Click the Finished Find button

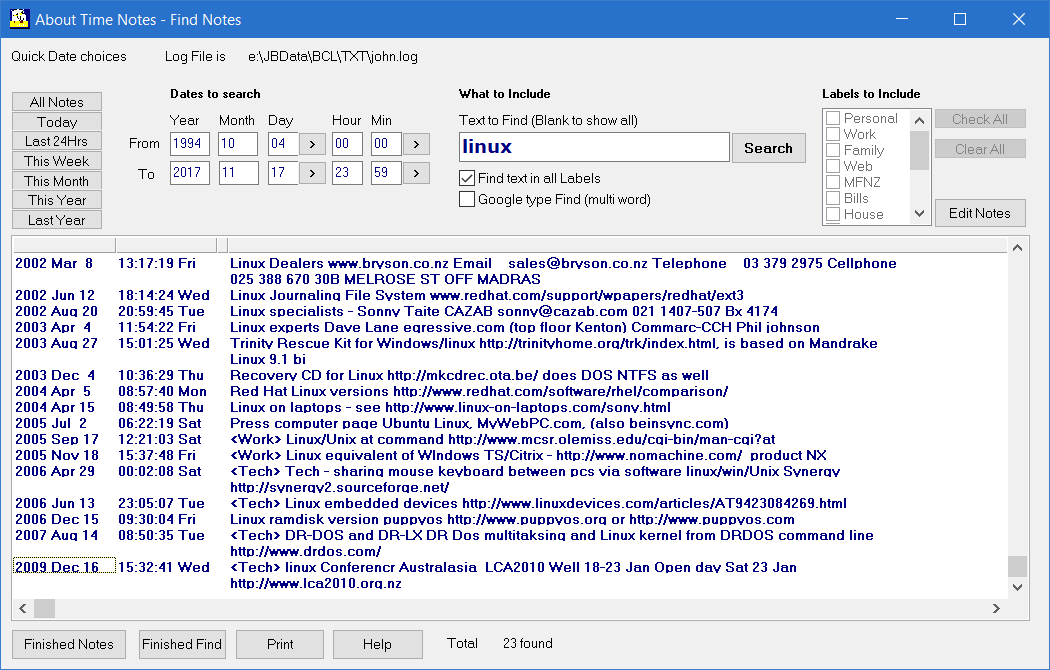click(x=182, y=644)
